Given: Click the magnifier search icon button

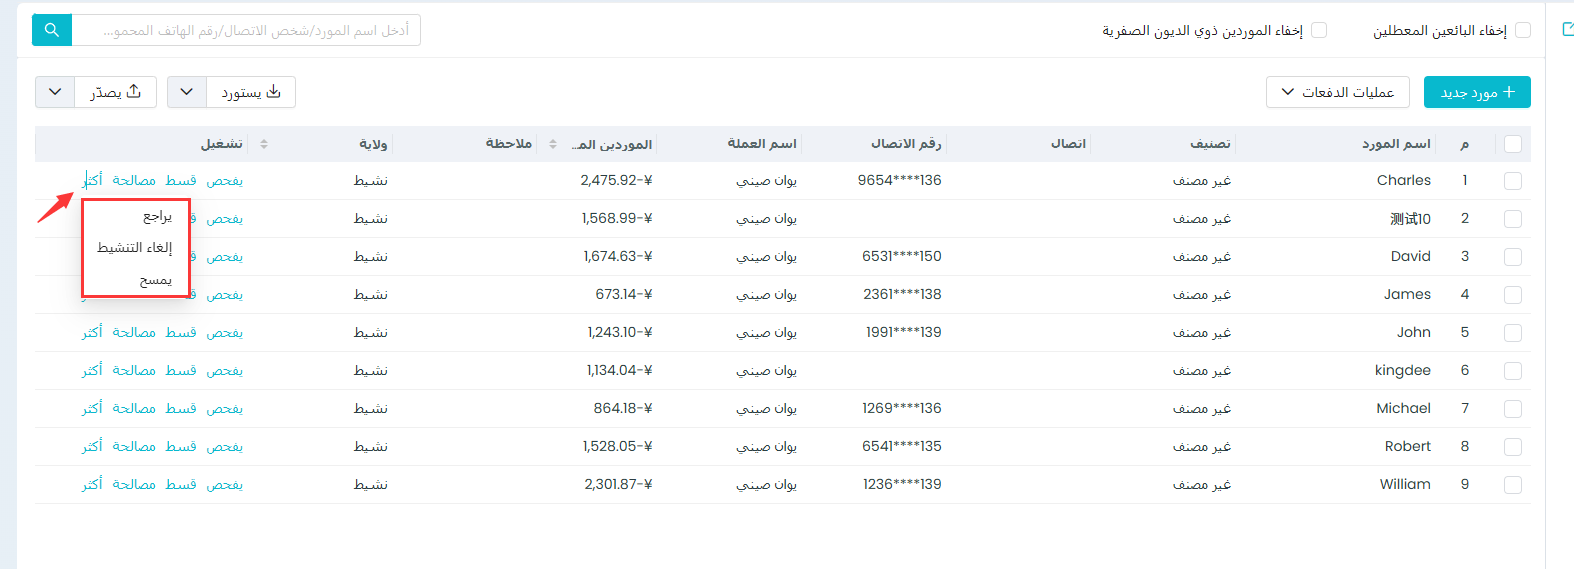Looking at the screenshot, I should click(52, 30).
